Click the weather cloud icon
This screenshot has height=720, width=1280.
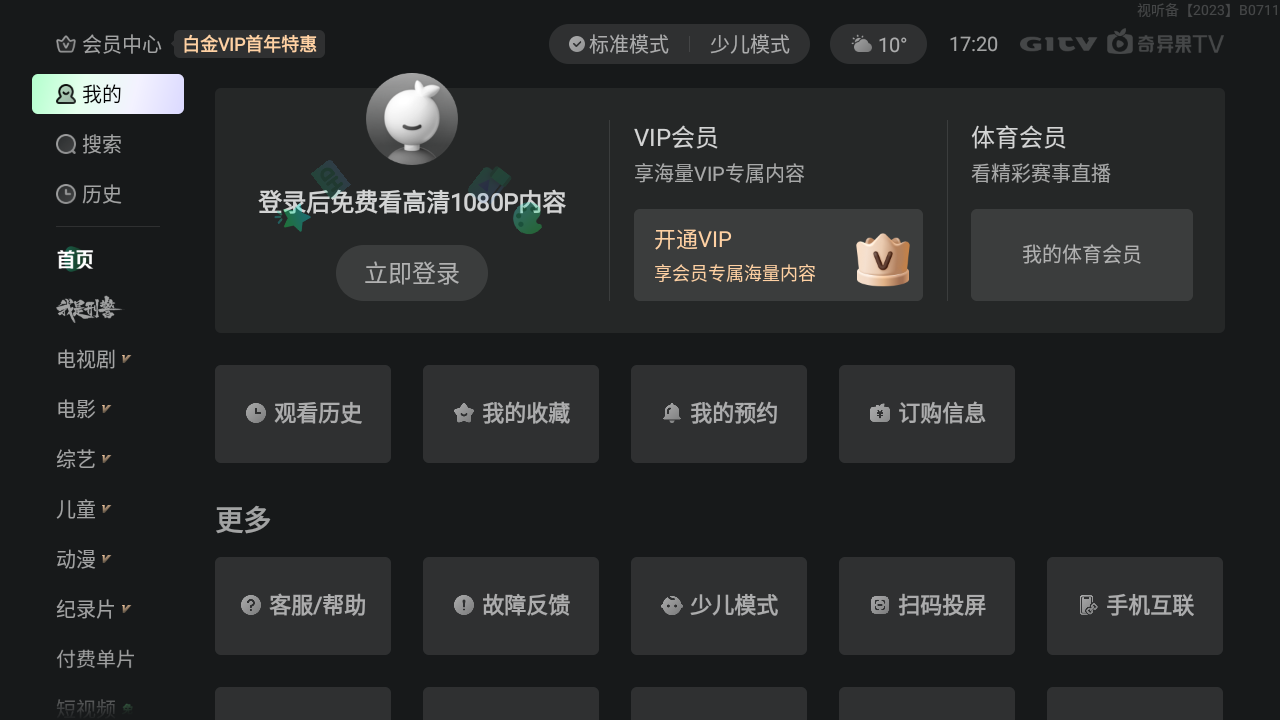point(861,44)
